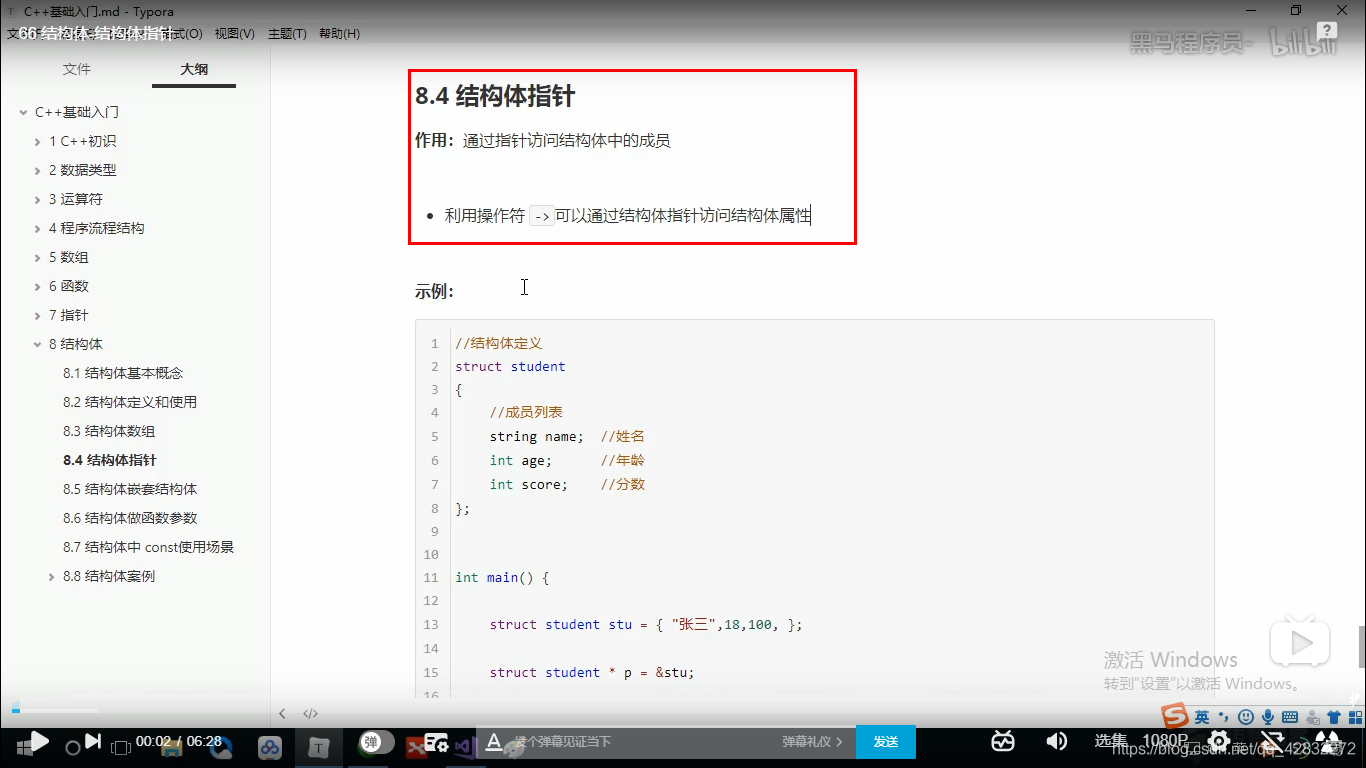The height and width of the screenshot is (768, 1366).
Task: Click the danmaku text input field
Action: coord(640,742)
